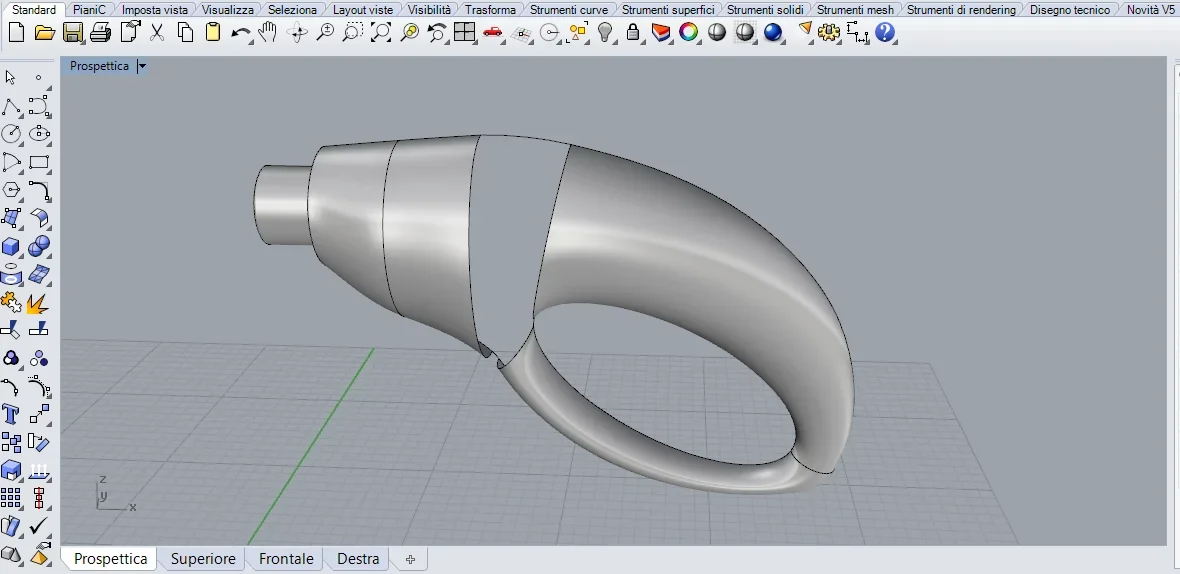Click the Prospettica viewport title label
1180x574 pixels.
coord(99,66)
